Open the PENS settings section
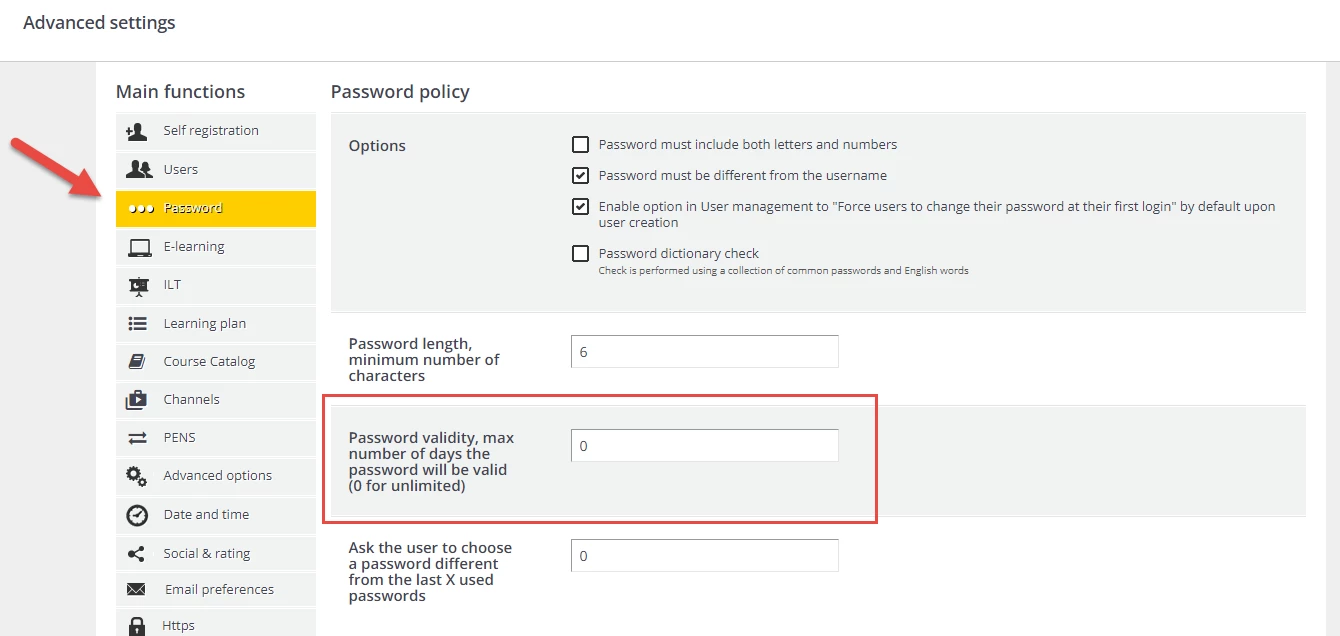This screenshot has height=636, width=1340. coord(180,438)
